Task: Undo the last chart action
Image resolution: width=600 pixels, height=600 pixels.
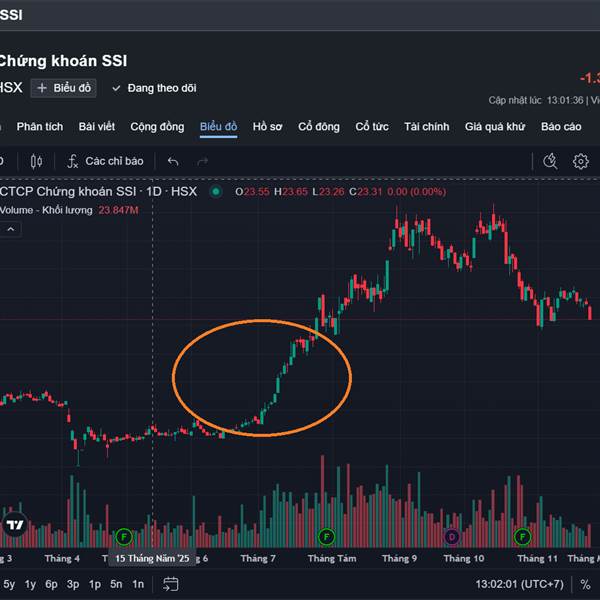Action: [x=173, y=161]
